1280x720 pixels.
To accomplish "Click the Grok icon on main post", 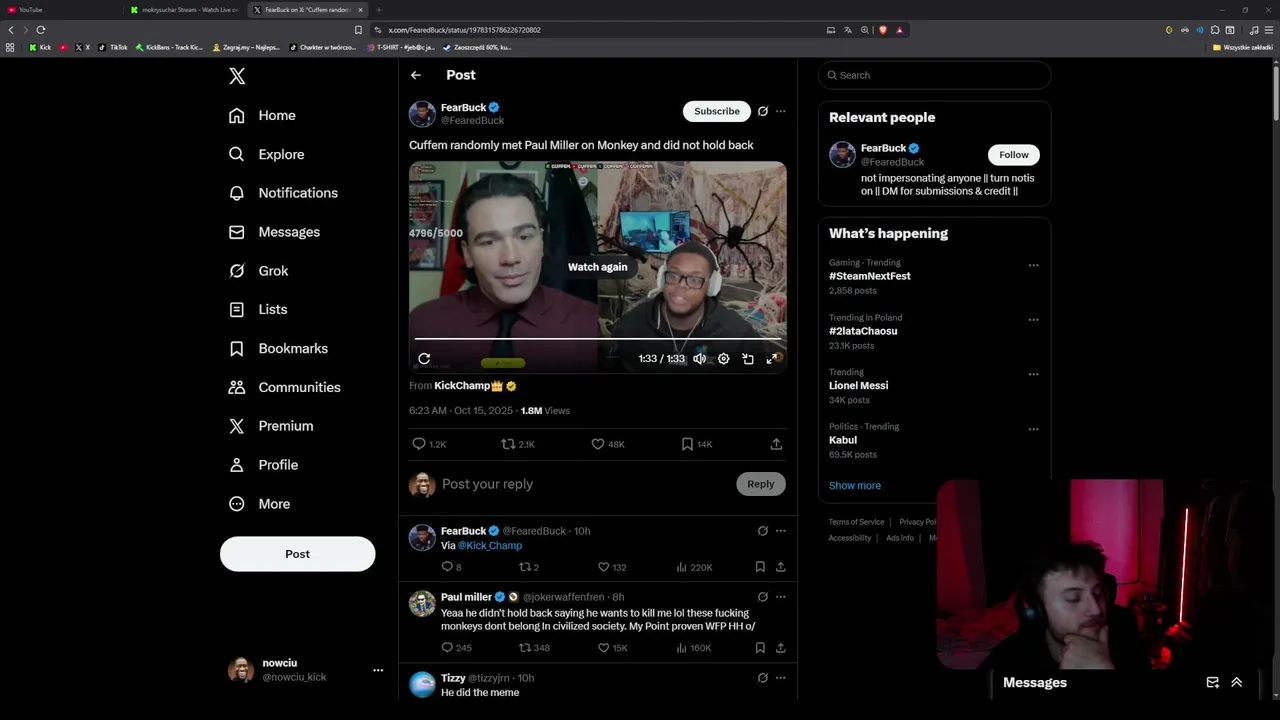I will click(763, 111).
